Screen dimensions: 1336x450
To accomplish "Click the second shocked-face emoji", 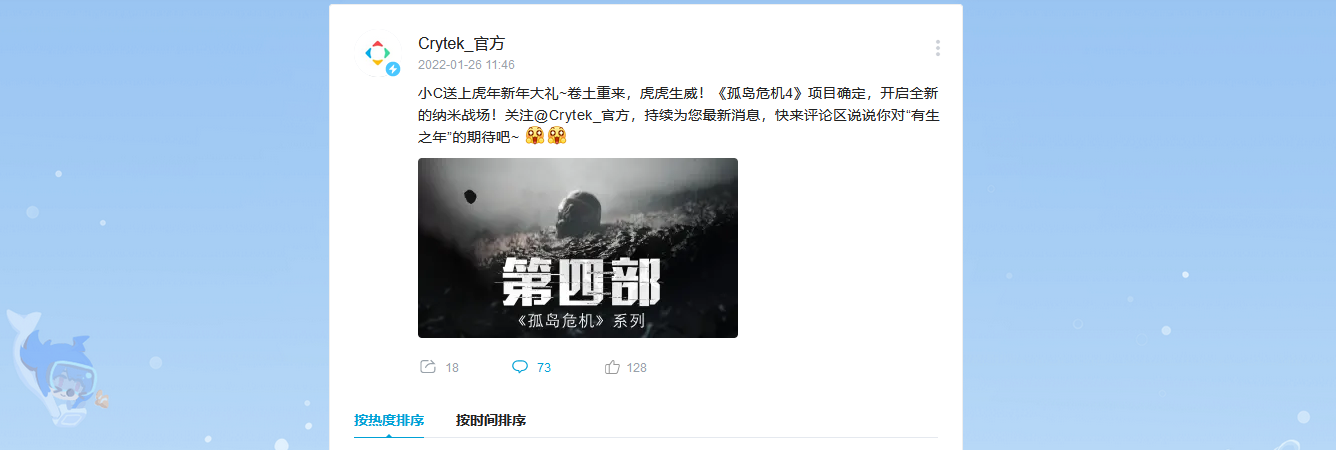I will [557, 137].
